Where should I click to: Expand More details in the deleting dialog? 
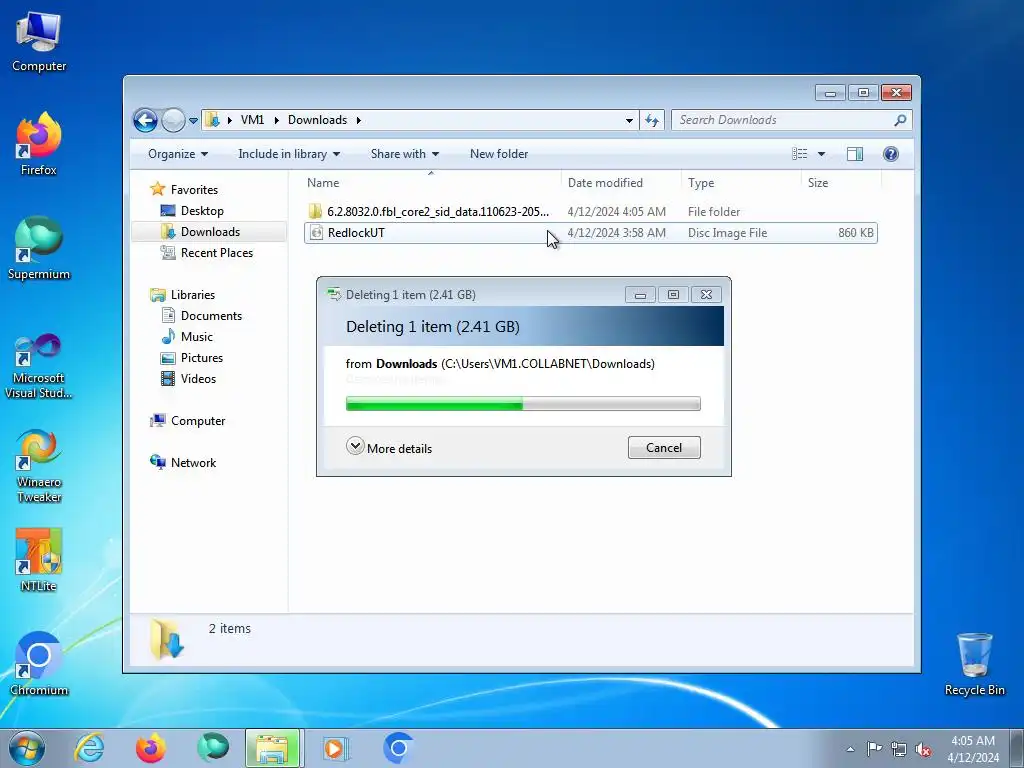tap(389, 448)
